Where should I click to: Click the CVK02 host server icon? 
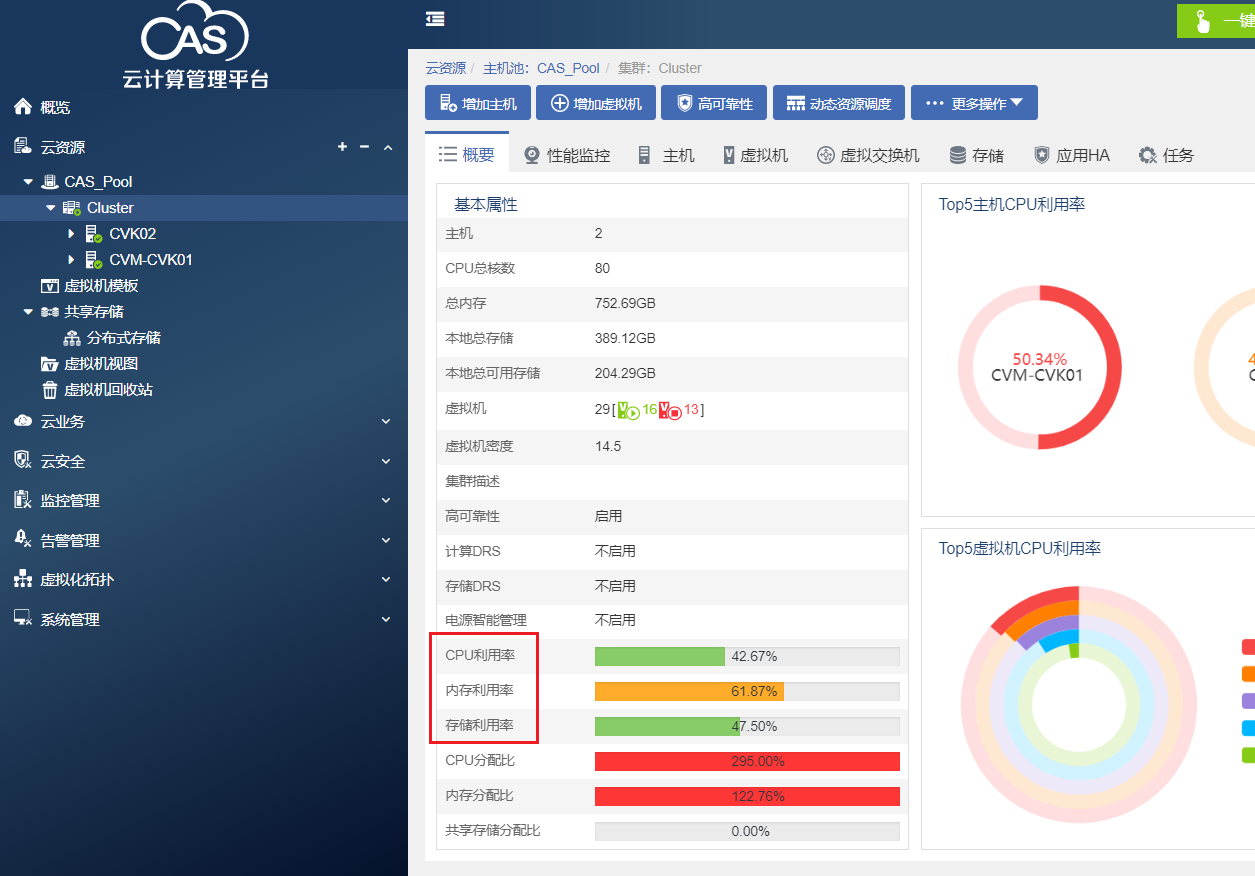click(x=94, y=234)
